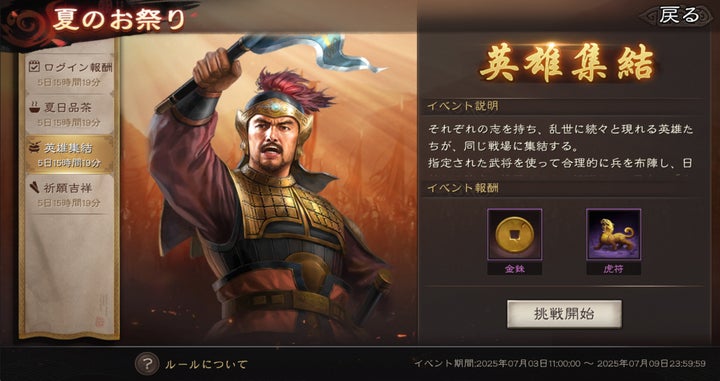Click the イベント期間 event period text
Viewport: 720px width, 381px height.
tap(560, 364)
